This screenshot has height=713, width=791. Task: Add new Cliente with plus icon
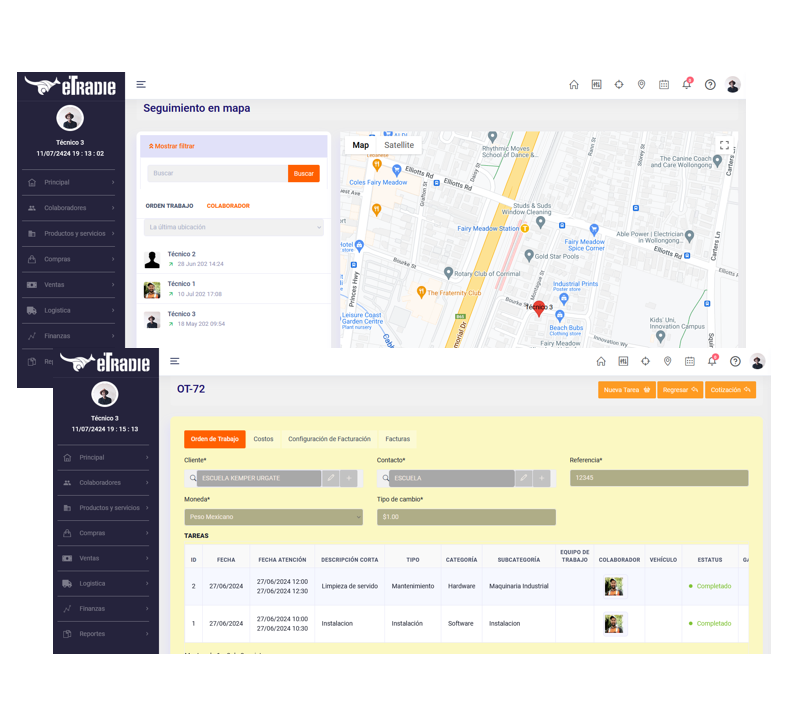tap(349, 478)
